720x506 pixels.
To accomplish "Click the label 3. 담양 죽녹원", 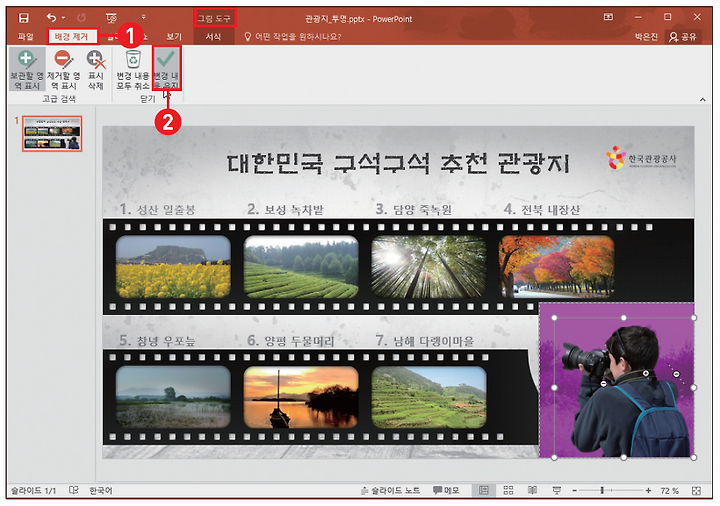I will point(413,209).
